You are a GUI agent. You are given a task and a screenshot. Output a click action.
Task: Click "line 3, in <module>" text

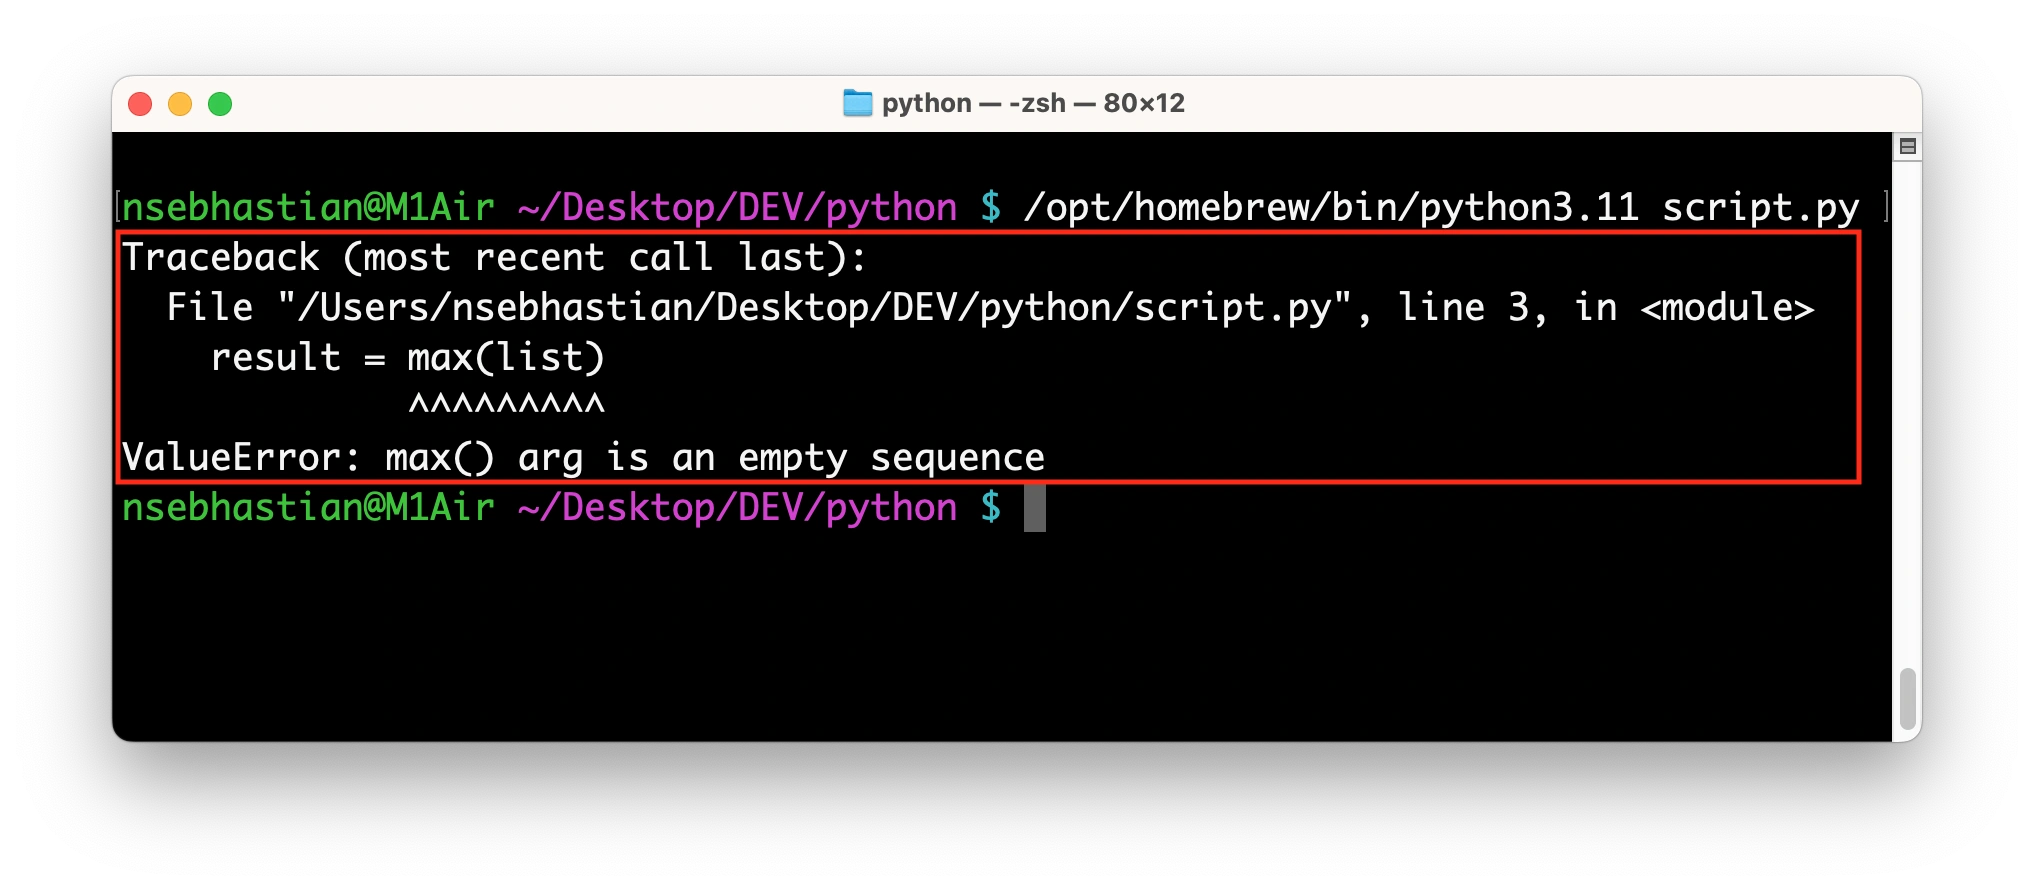(1606, 308)
